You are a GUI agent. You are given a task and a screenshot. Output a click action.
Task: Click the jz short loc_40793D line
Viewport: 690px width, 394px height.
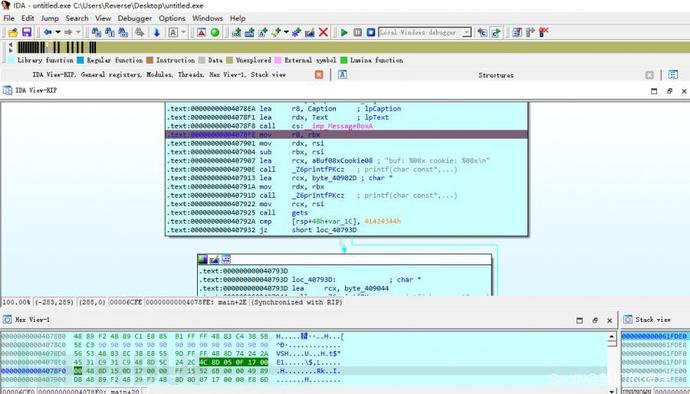coord(346,230)
